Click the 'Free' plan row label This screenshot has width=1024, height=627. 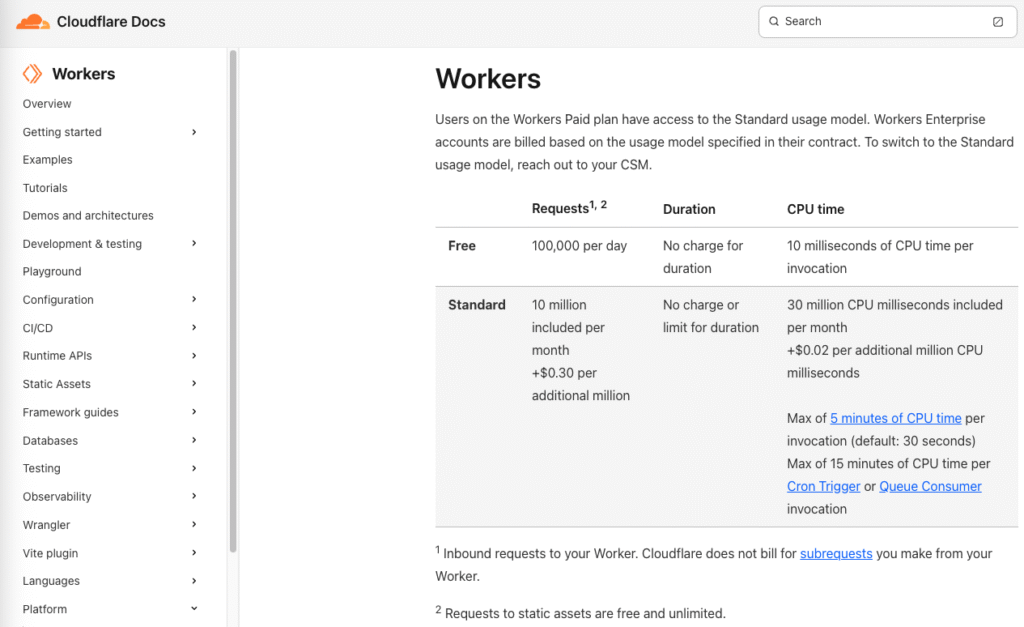462,246
